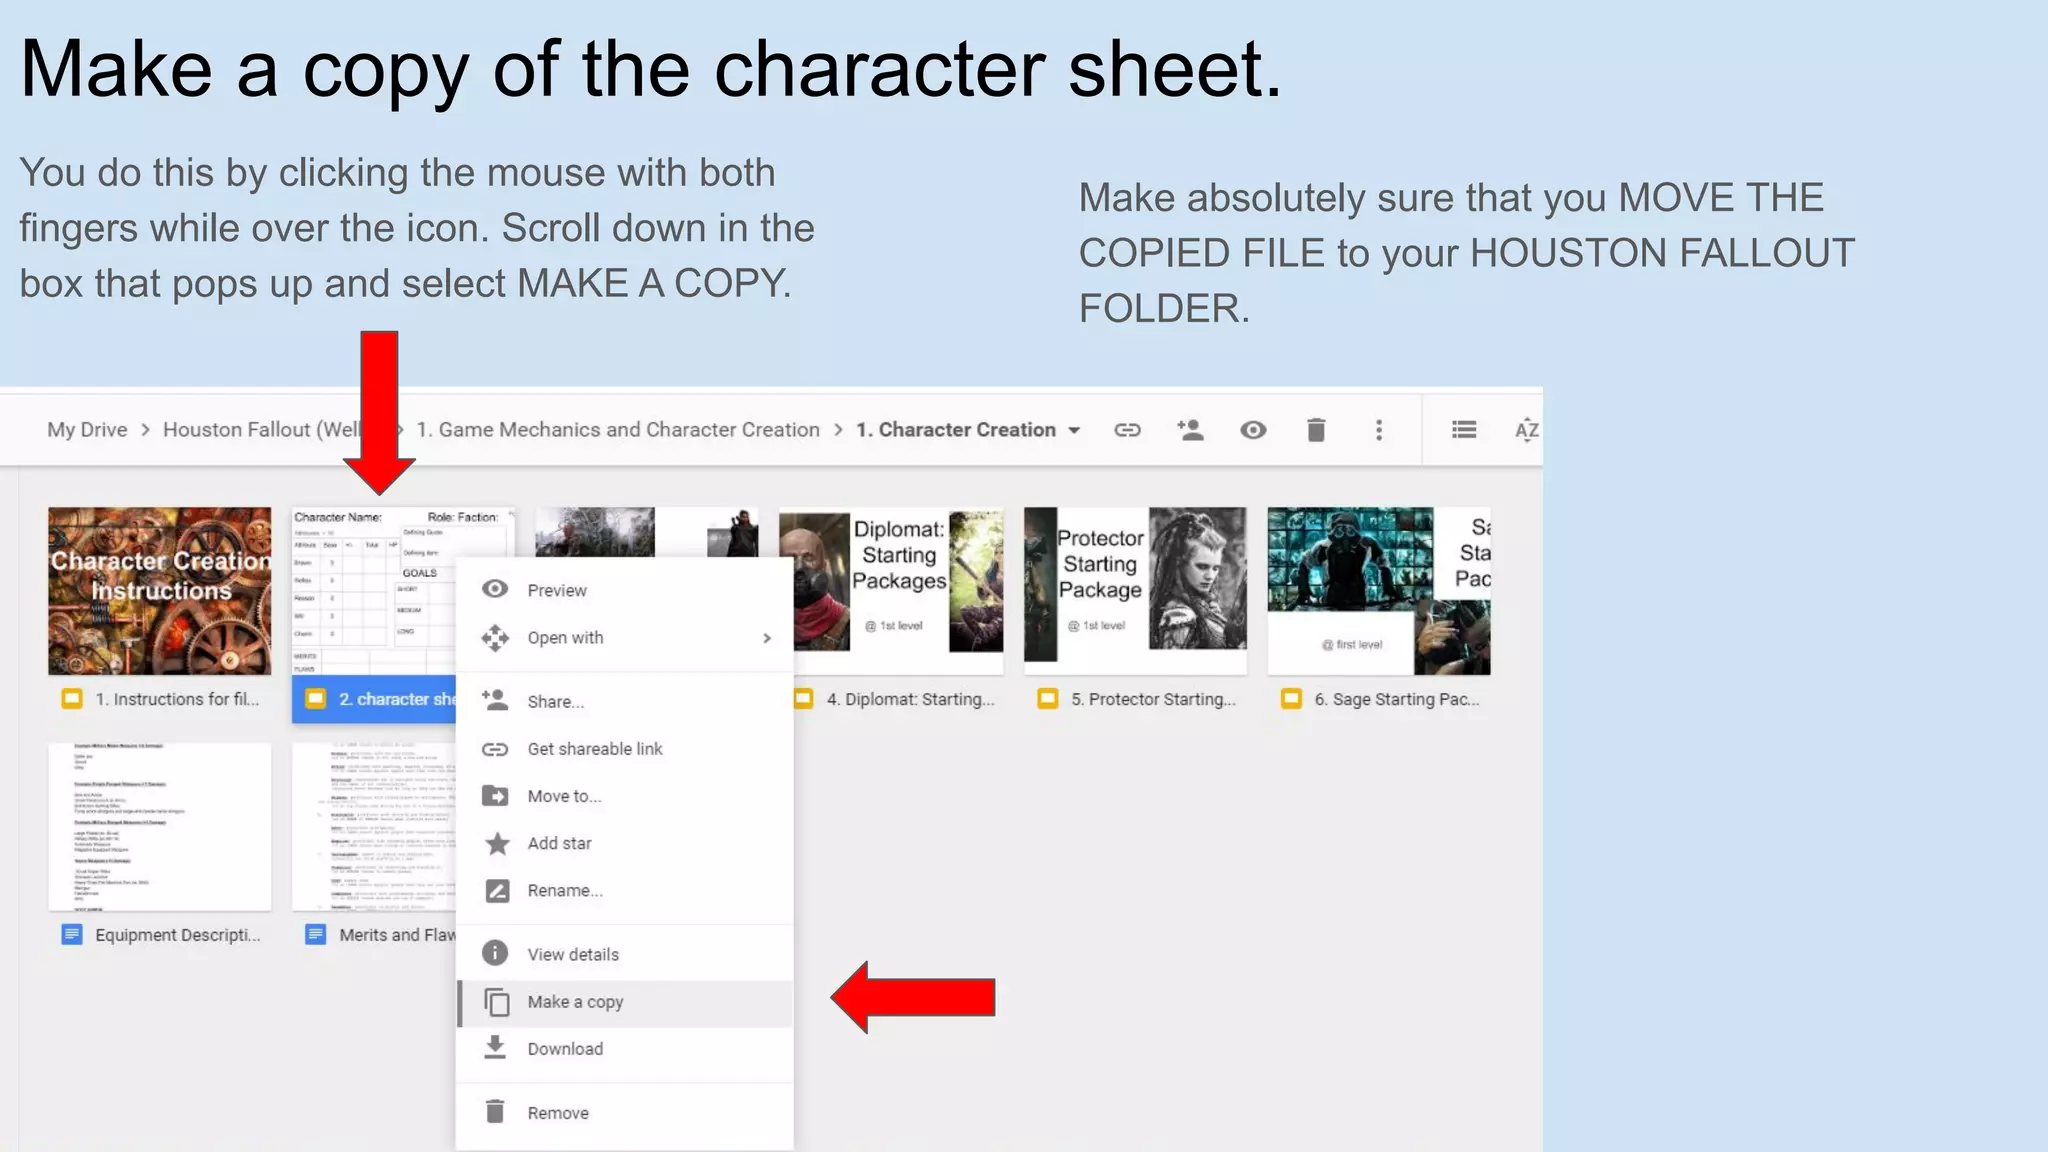The width and height of the screenshot is (2048, 1152).
Task: Choose Rename... menu entry
Action: [x=625, y=890]
